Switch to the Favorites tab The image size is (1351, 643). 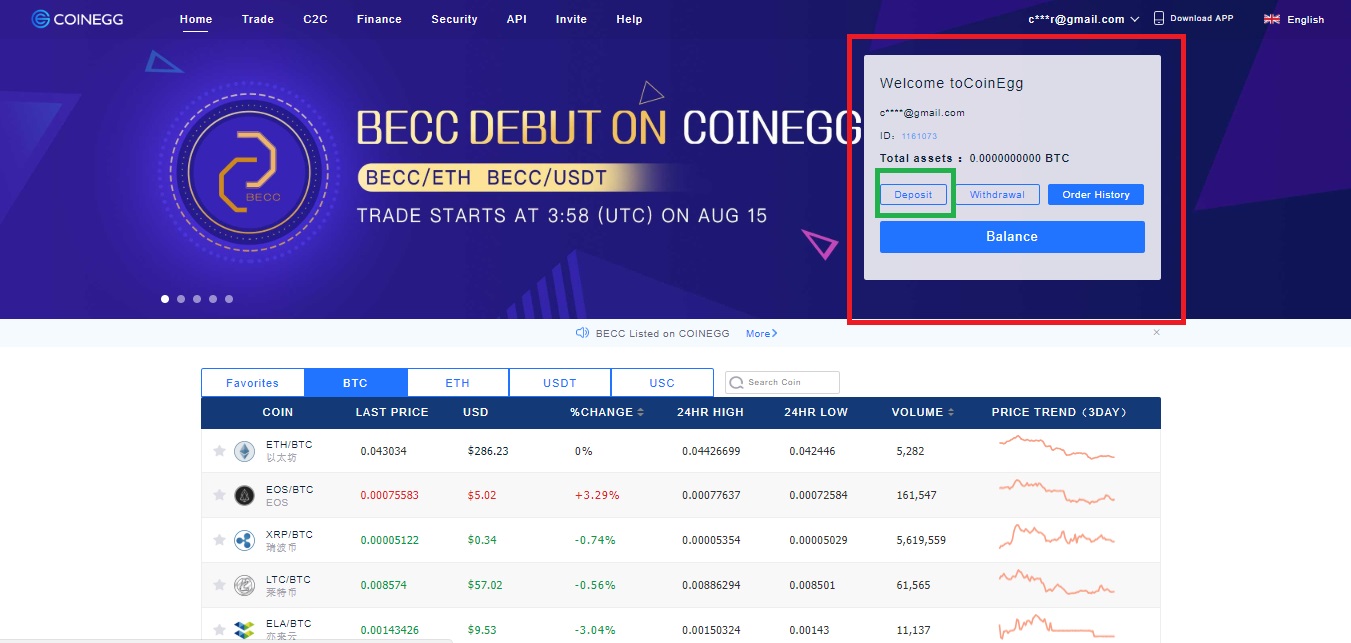(253, 383)
